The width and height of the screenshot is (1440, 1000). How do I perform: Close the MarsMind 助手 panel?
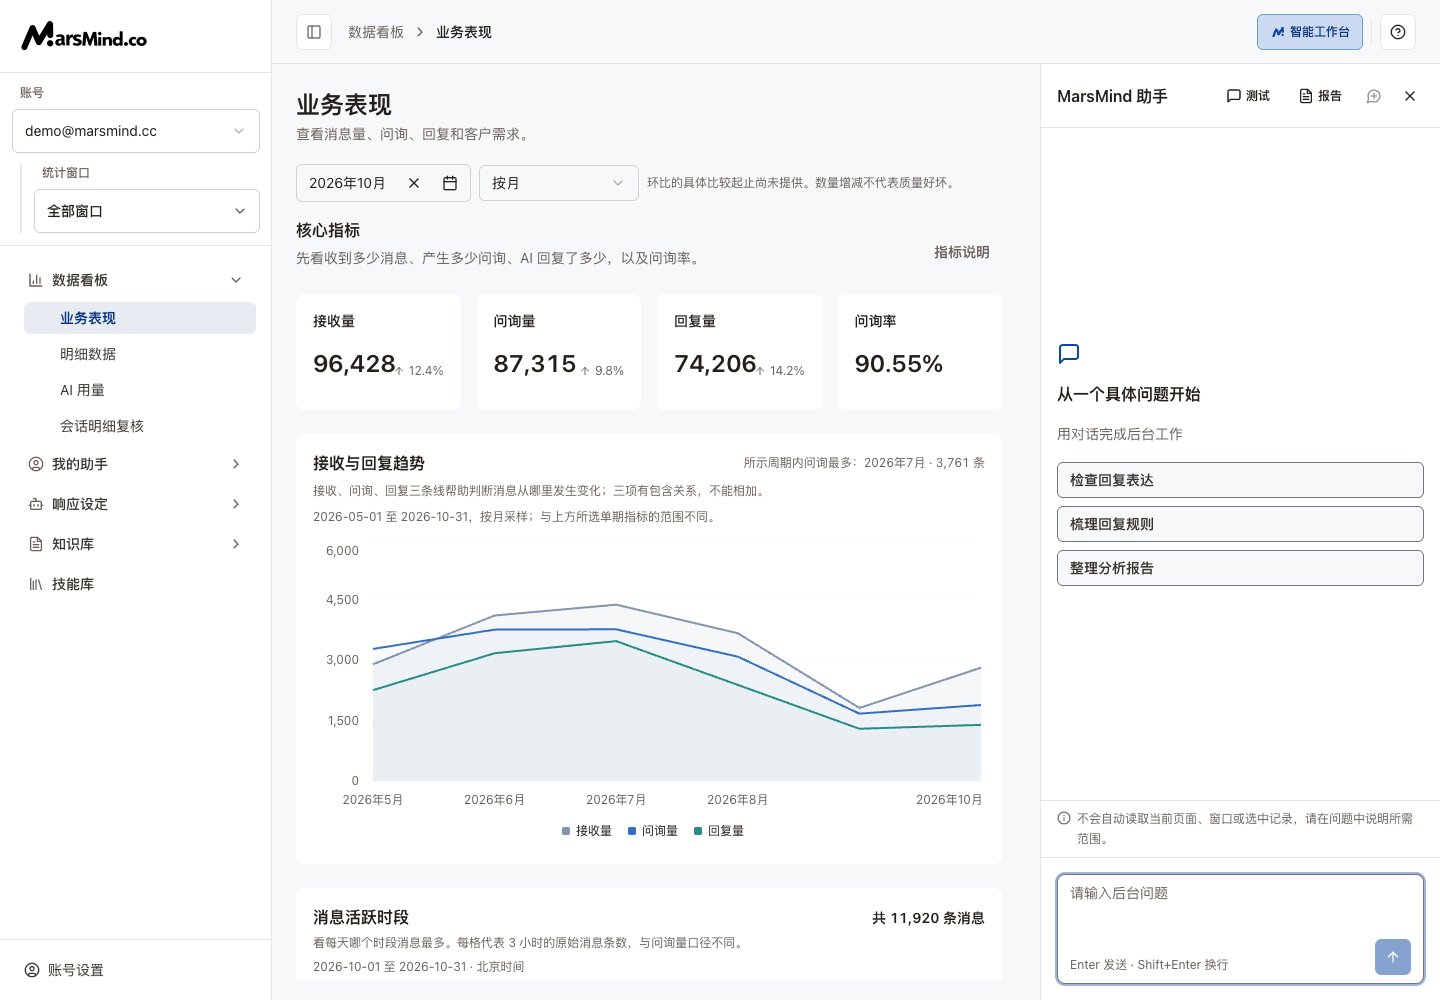1410,96
